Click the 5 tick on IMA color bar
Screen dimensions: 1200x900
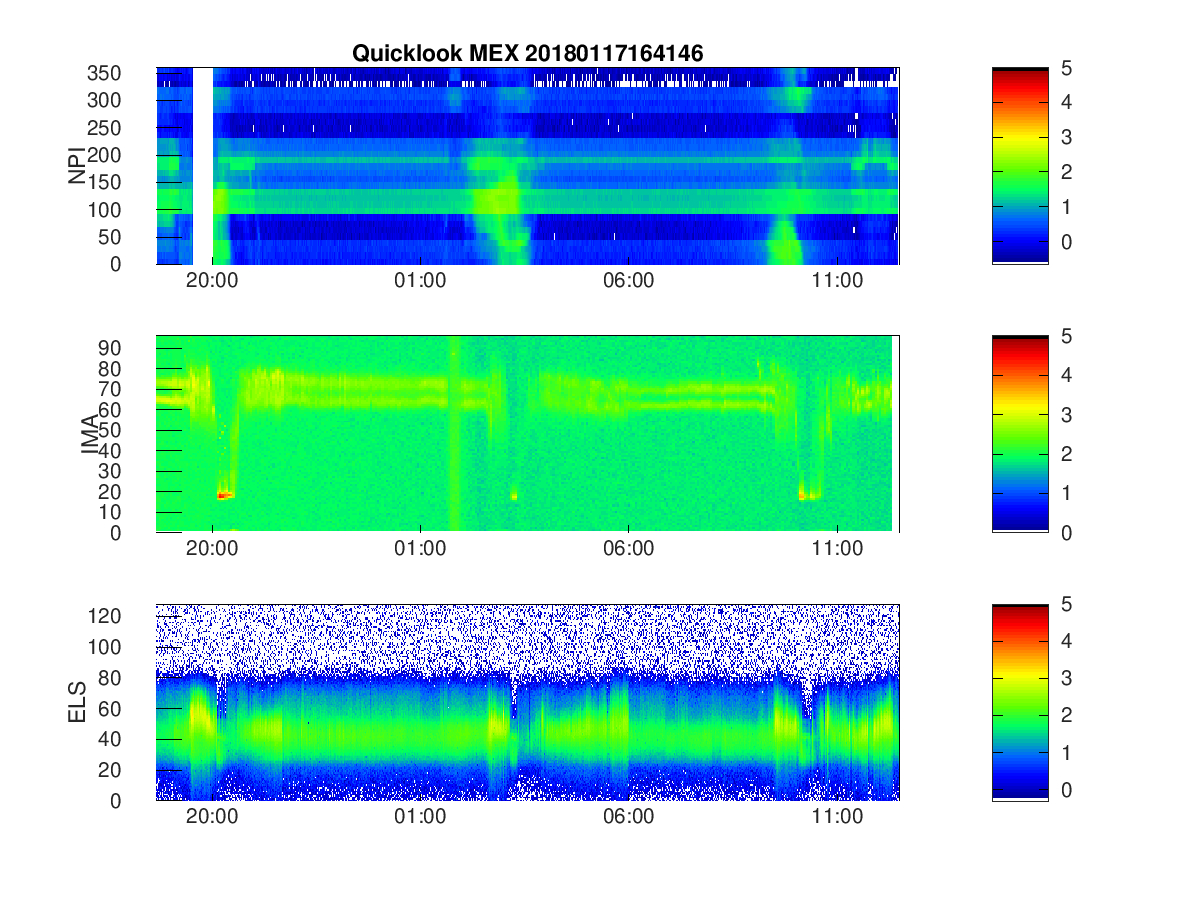(x=1065, y=336)
